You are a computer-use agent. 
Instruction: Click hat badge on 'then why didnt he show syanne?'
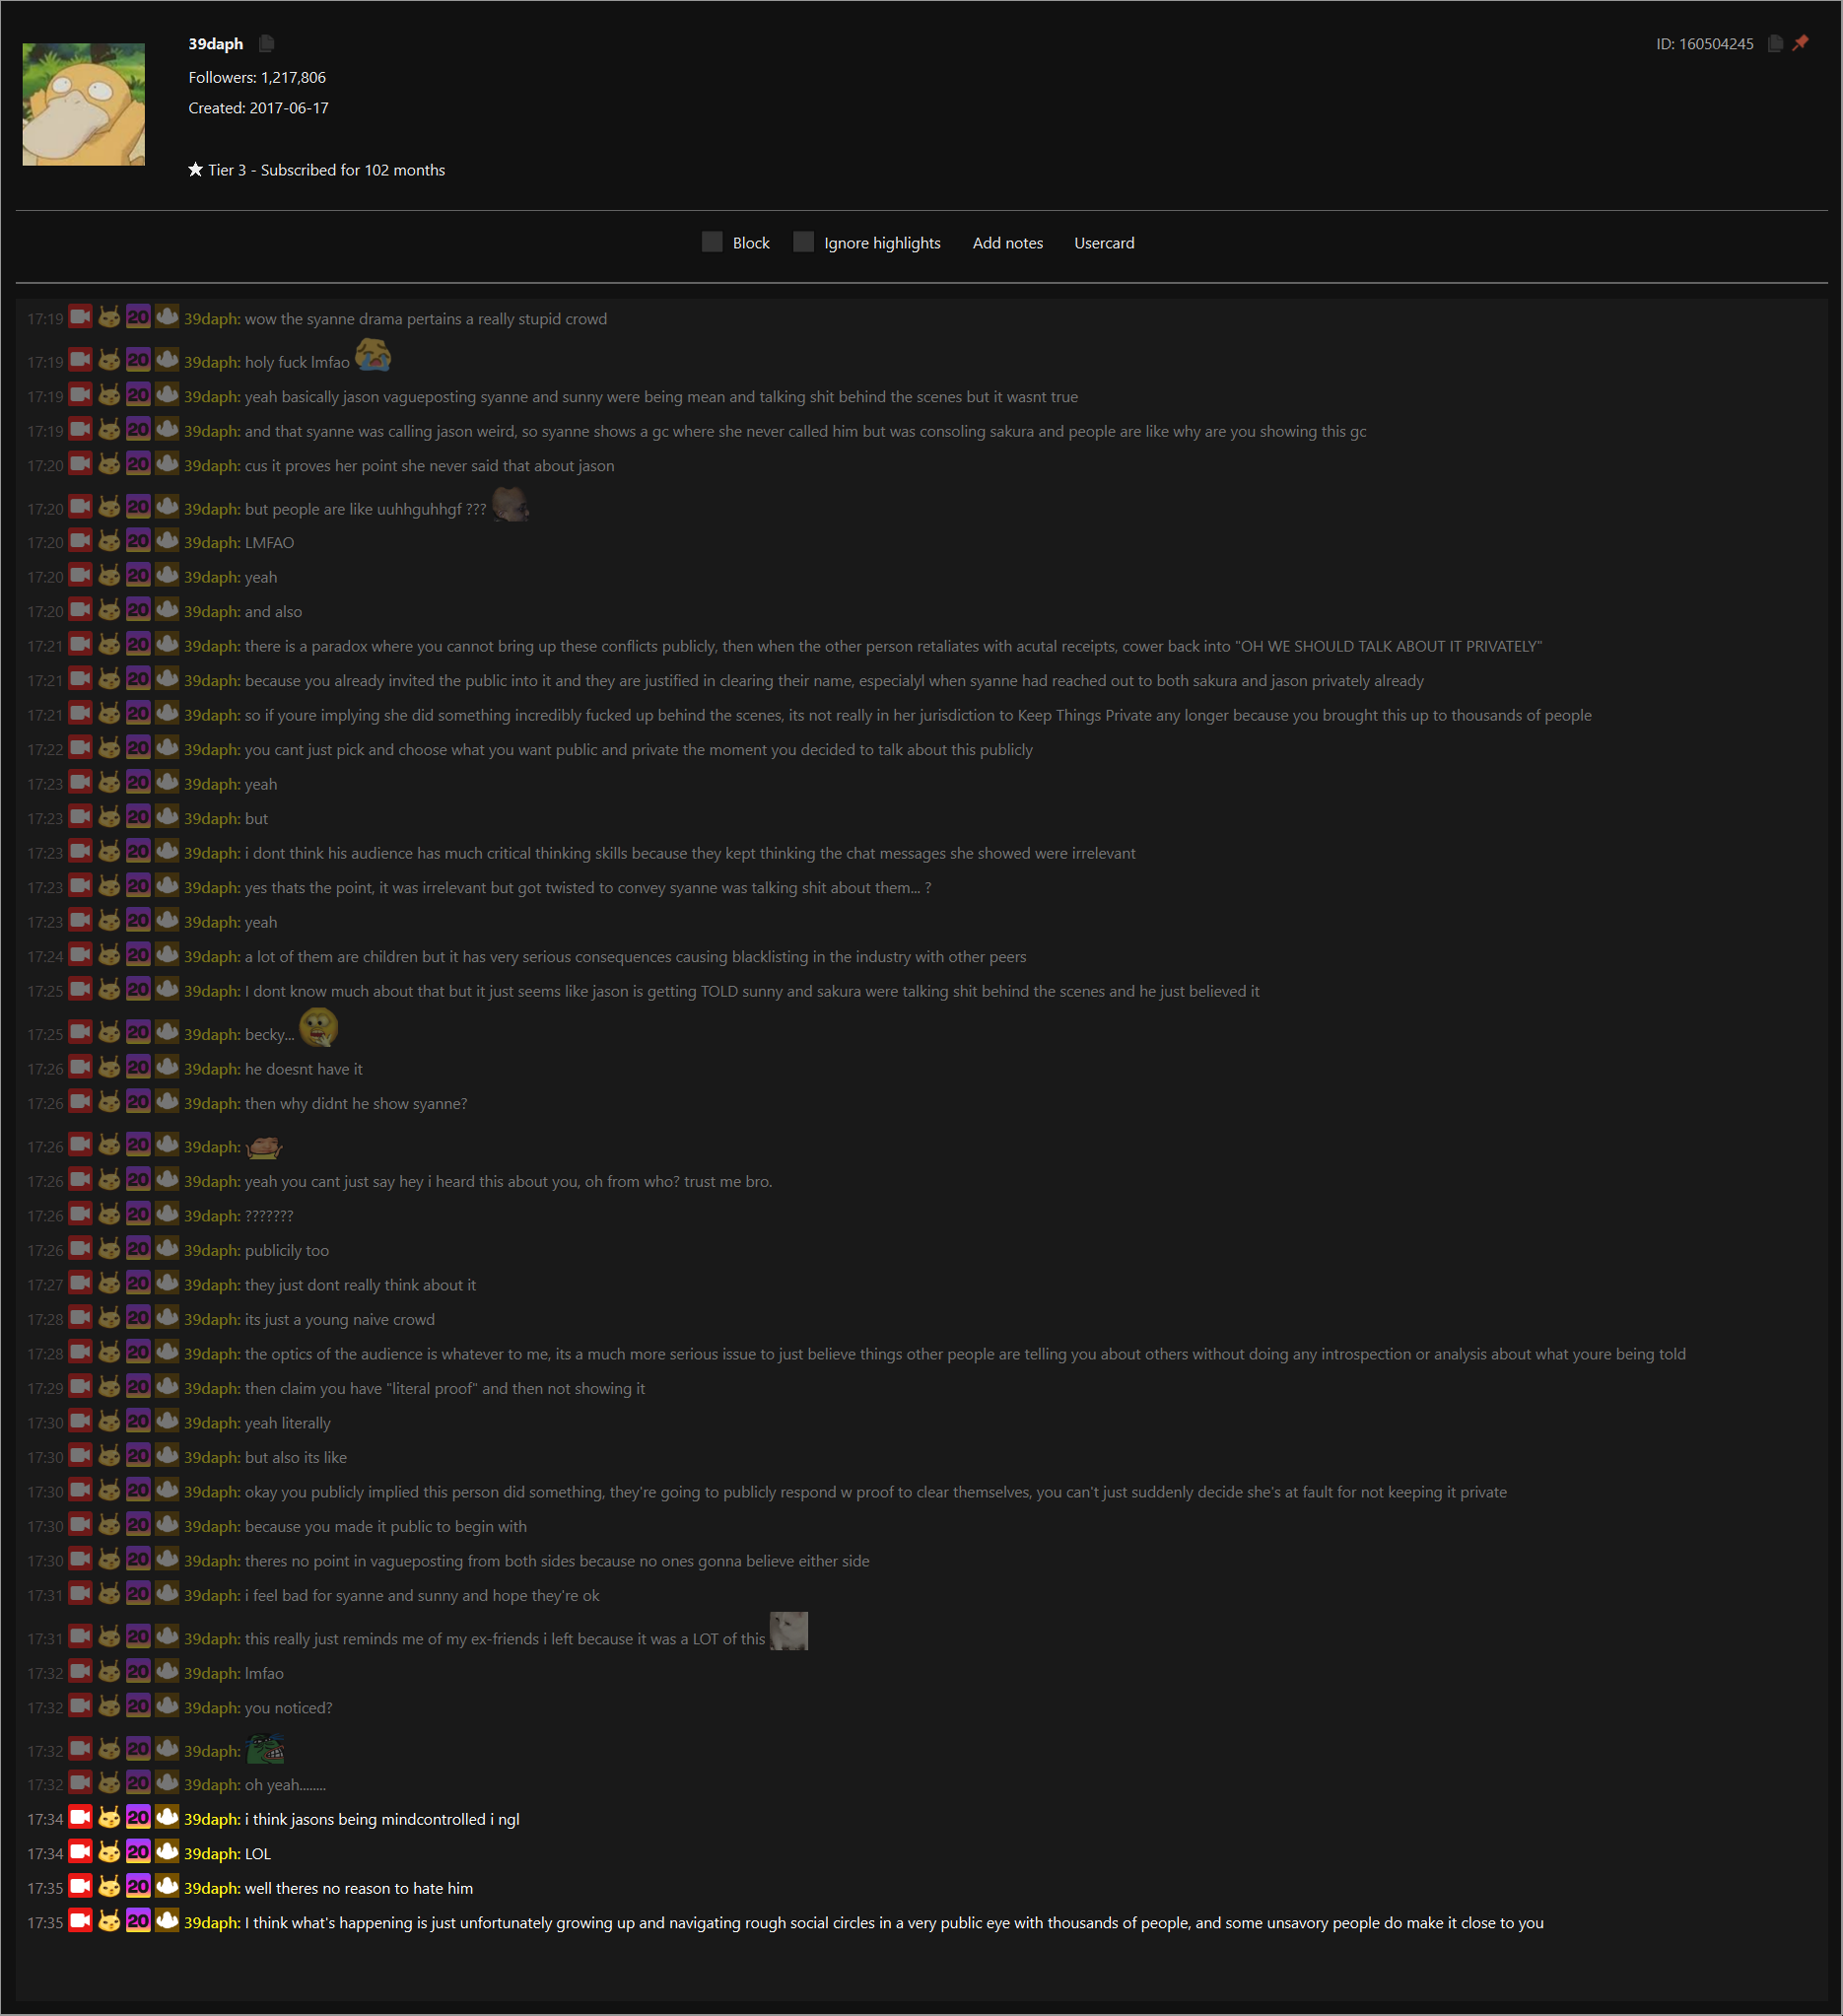(x=167, y=1102)
